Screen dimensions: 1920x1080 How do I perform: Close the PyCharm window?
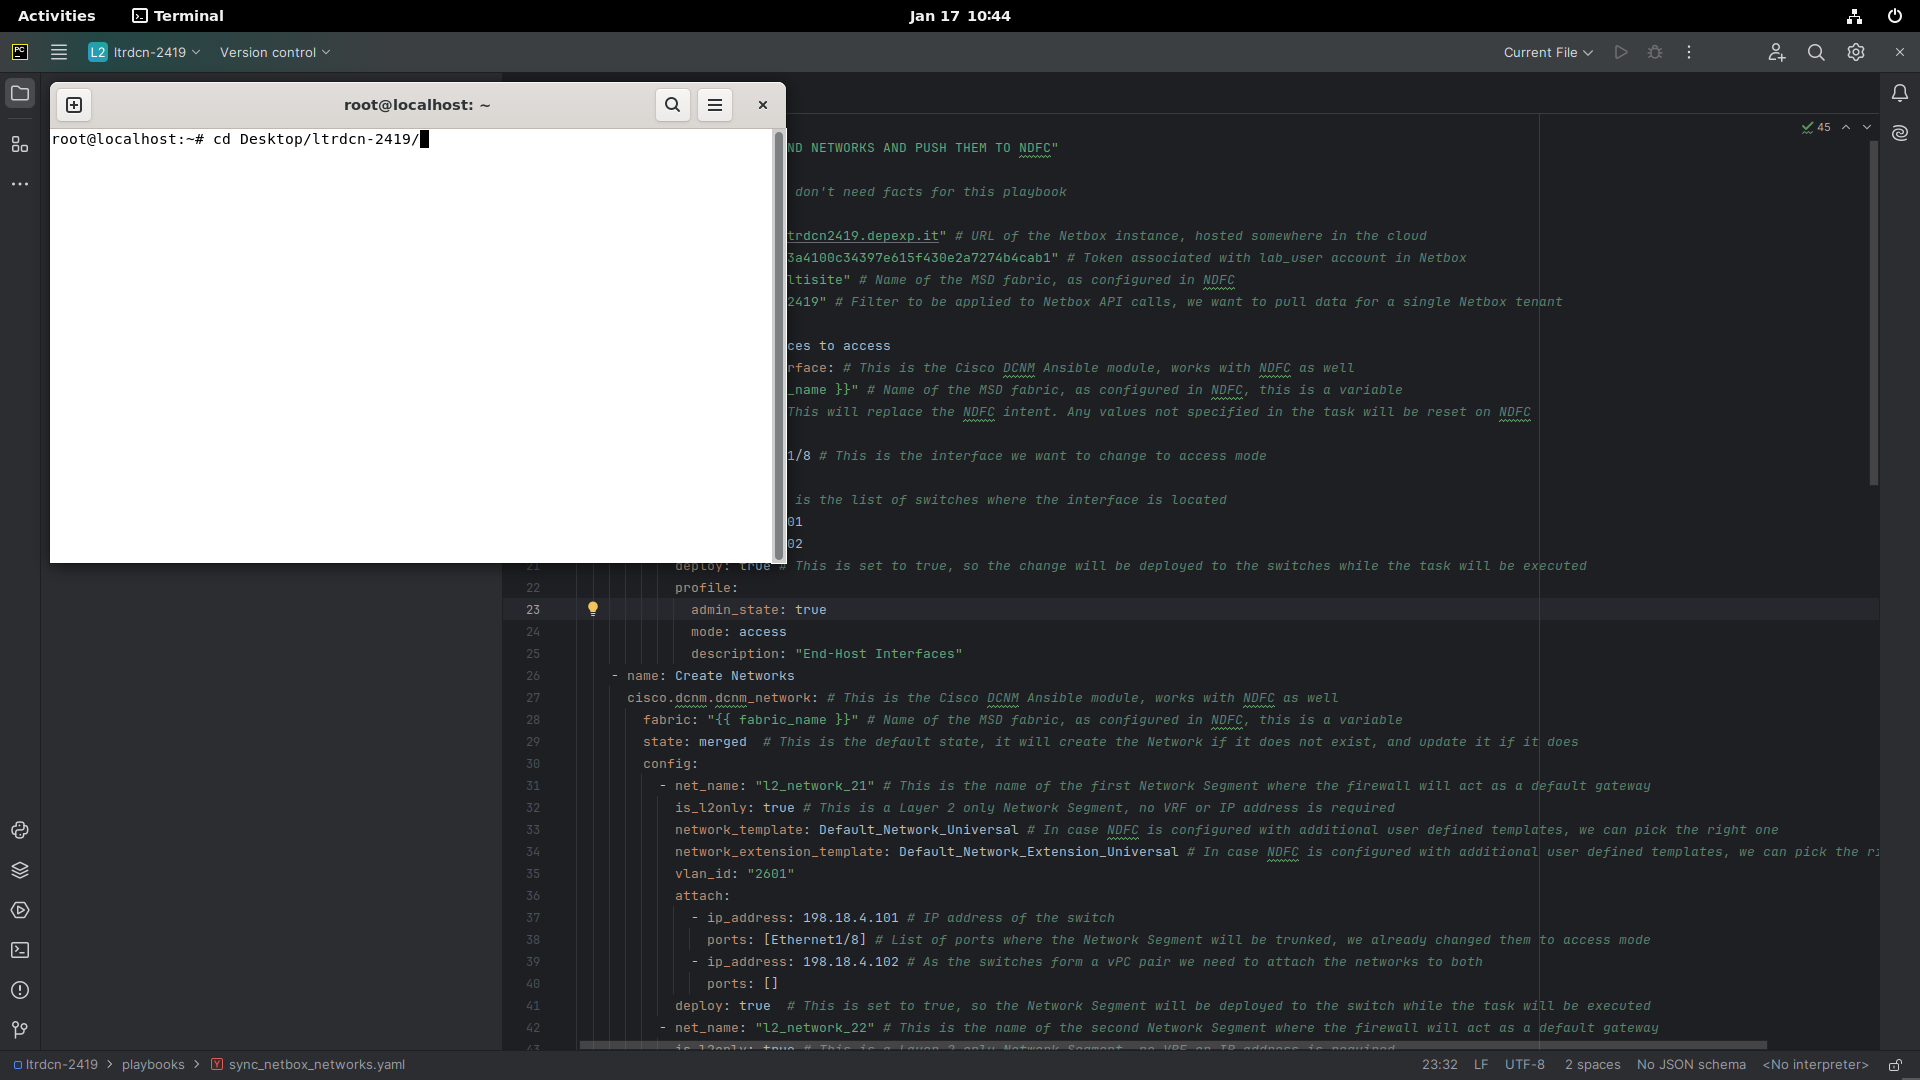click(x=1900, y=52)
